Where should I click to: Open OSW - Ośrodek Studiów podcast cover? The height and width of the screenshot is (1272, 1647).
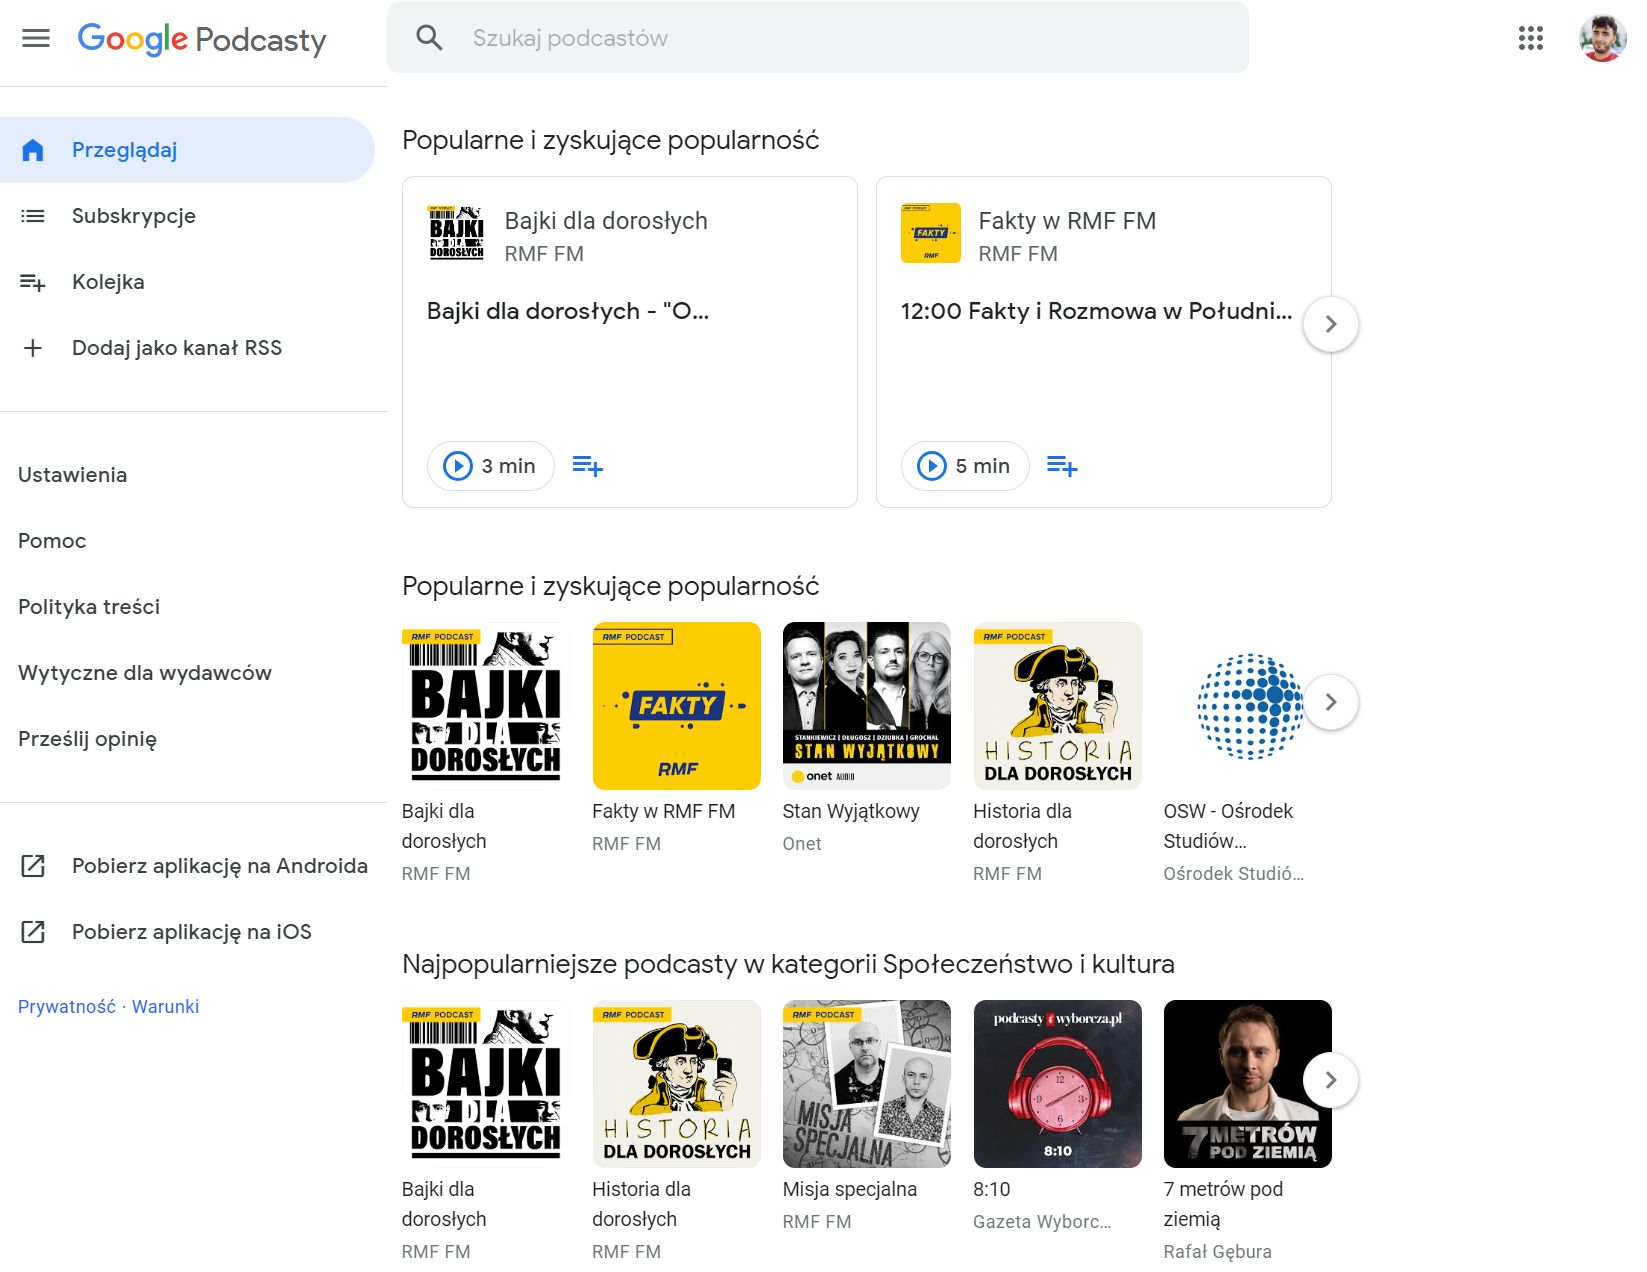1248,706
